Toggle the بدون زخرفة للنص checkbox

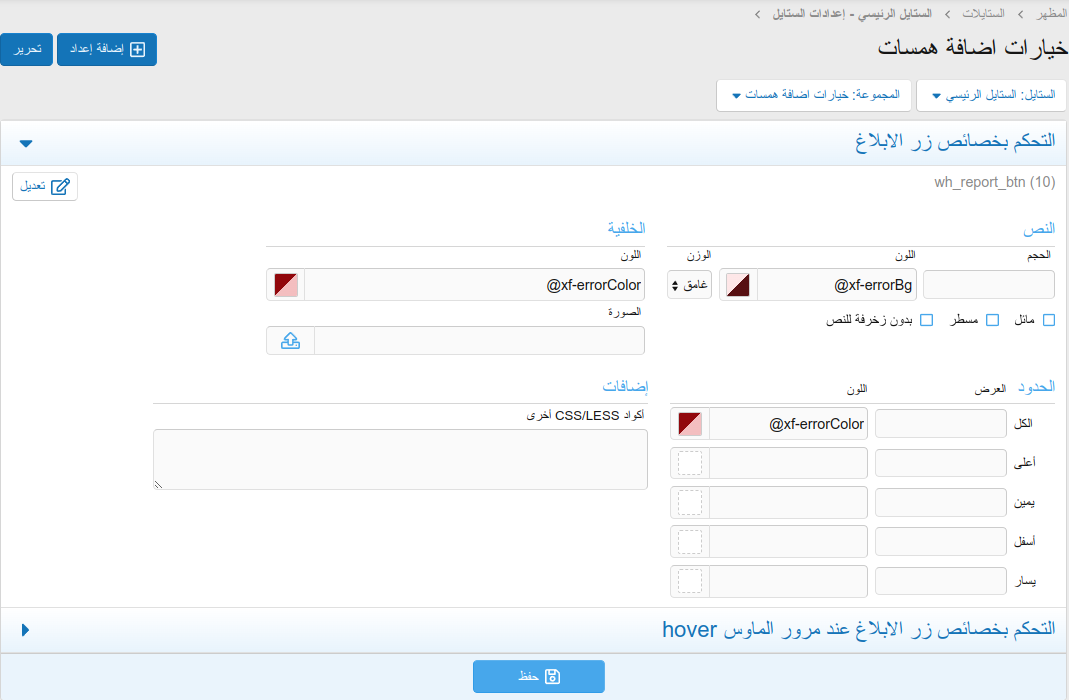(926, 320)
